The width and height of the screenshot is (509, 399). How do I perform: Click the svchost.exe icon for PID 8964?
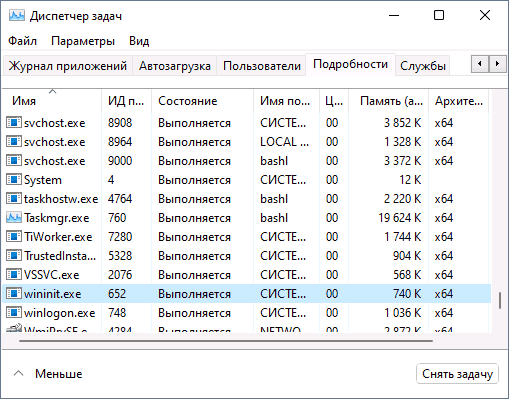[14, 142]
